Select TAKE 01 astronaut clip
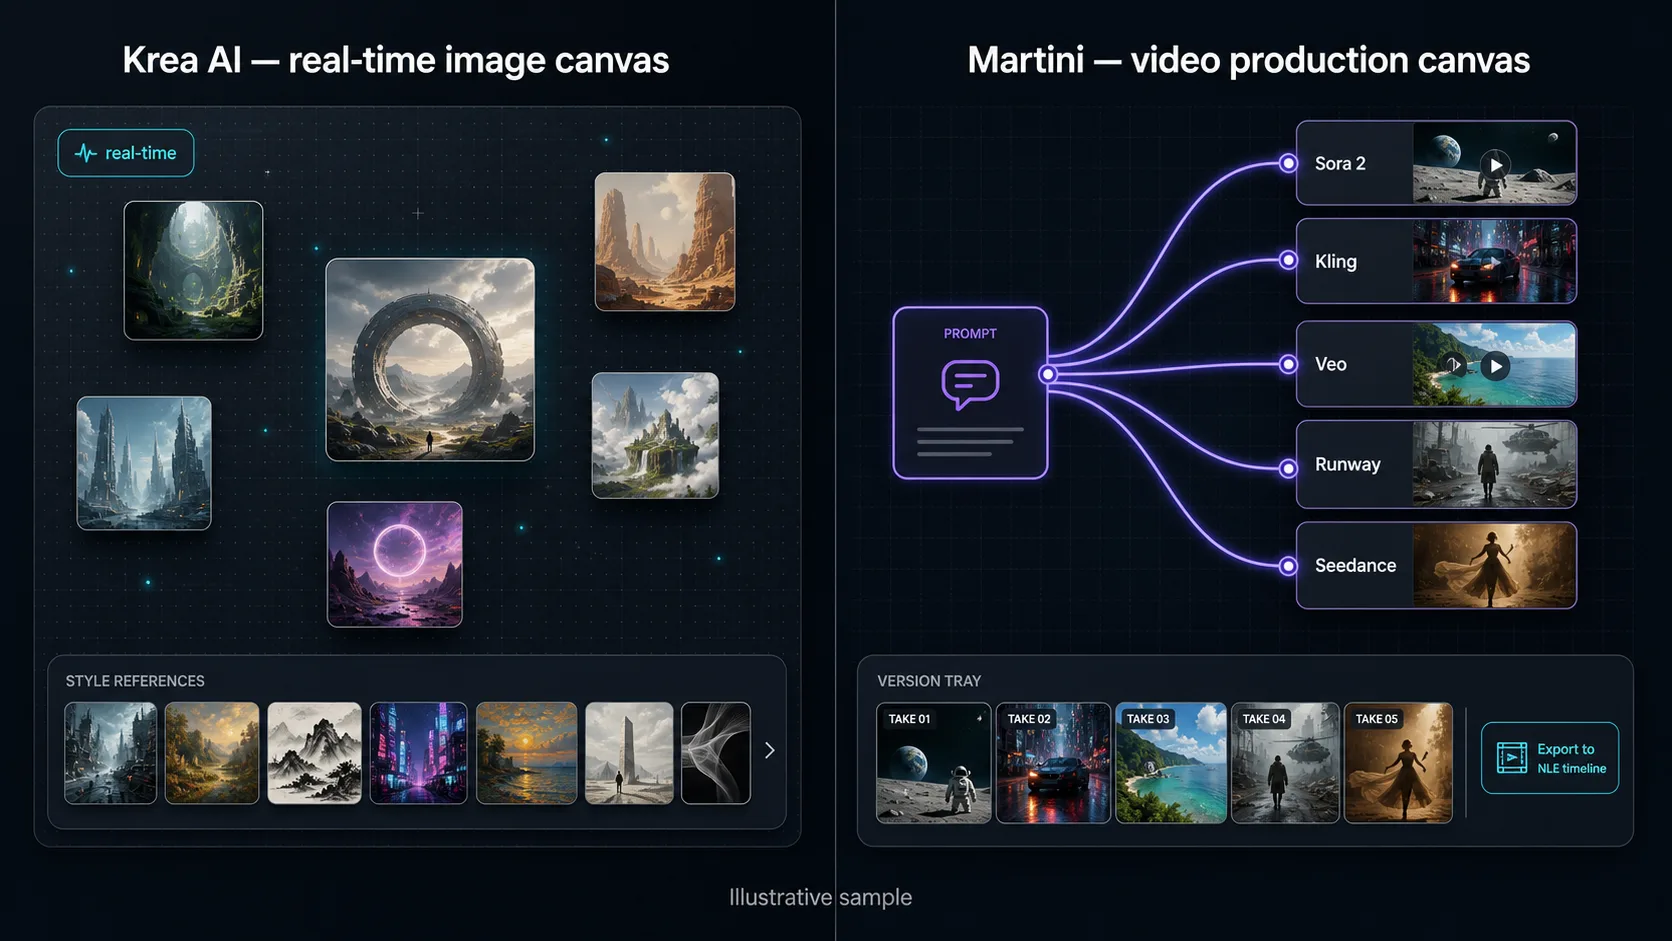 934,763
